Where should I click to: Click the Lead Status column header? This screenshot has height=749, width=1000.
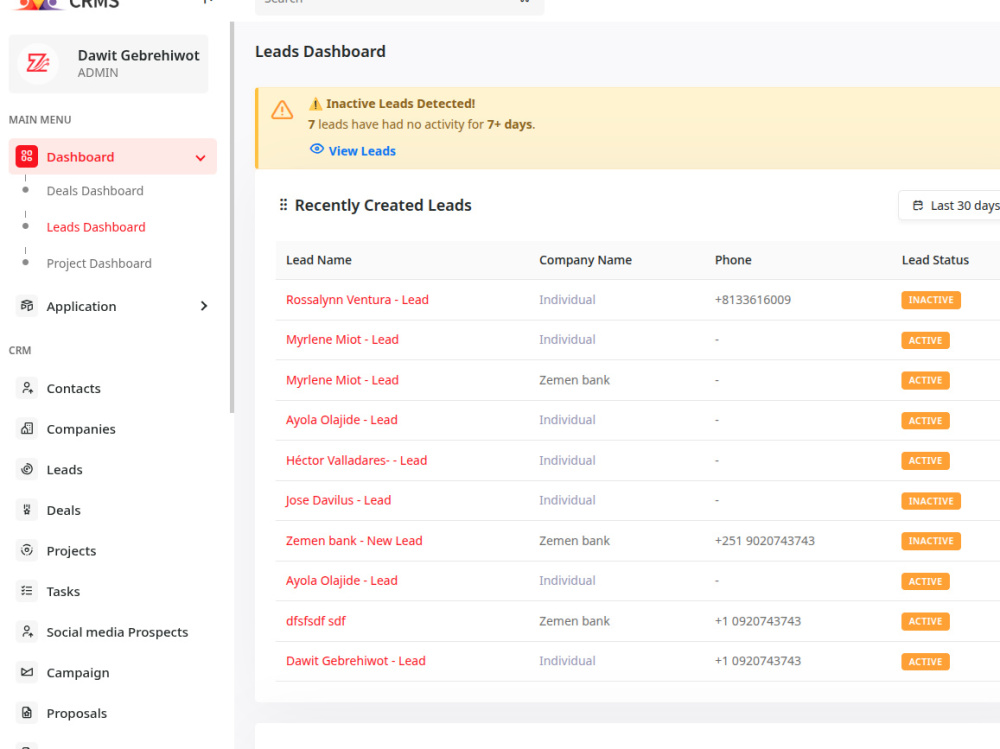click(x=935, y=260)
